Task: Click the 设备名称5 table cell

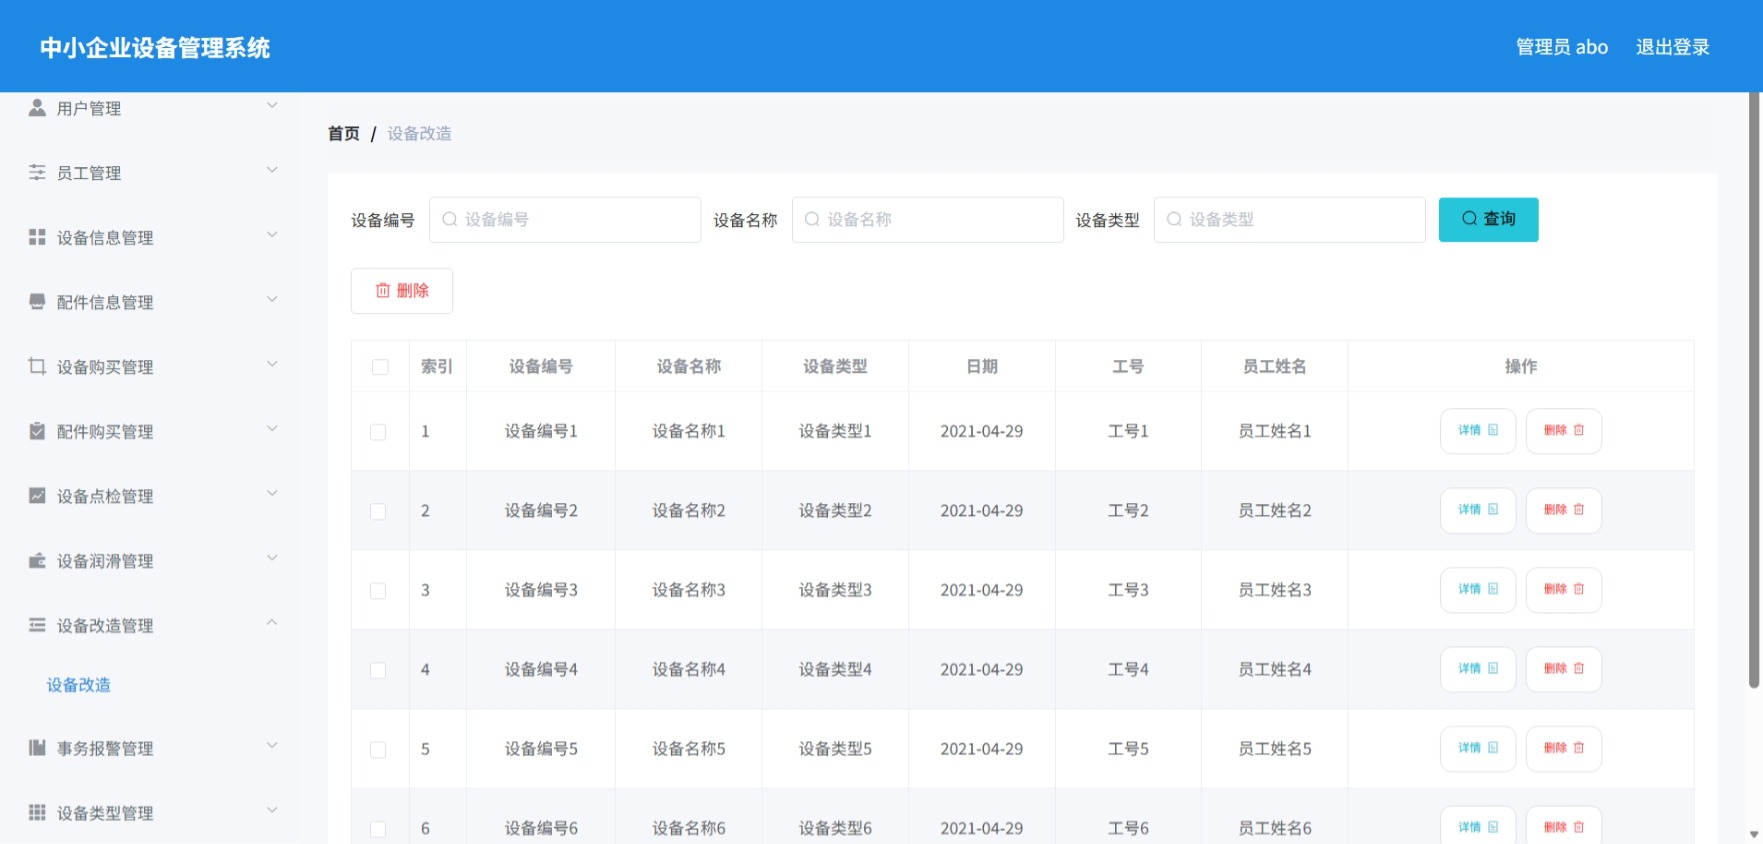Action: tap(689, 749)
